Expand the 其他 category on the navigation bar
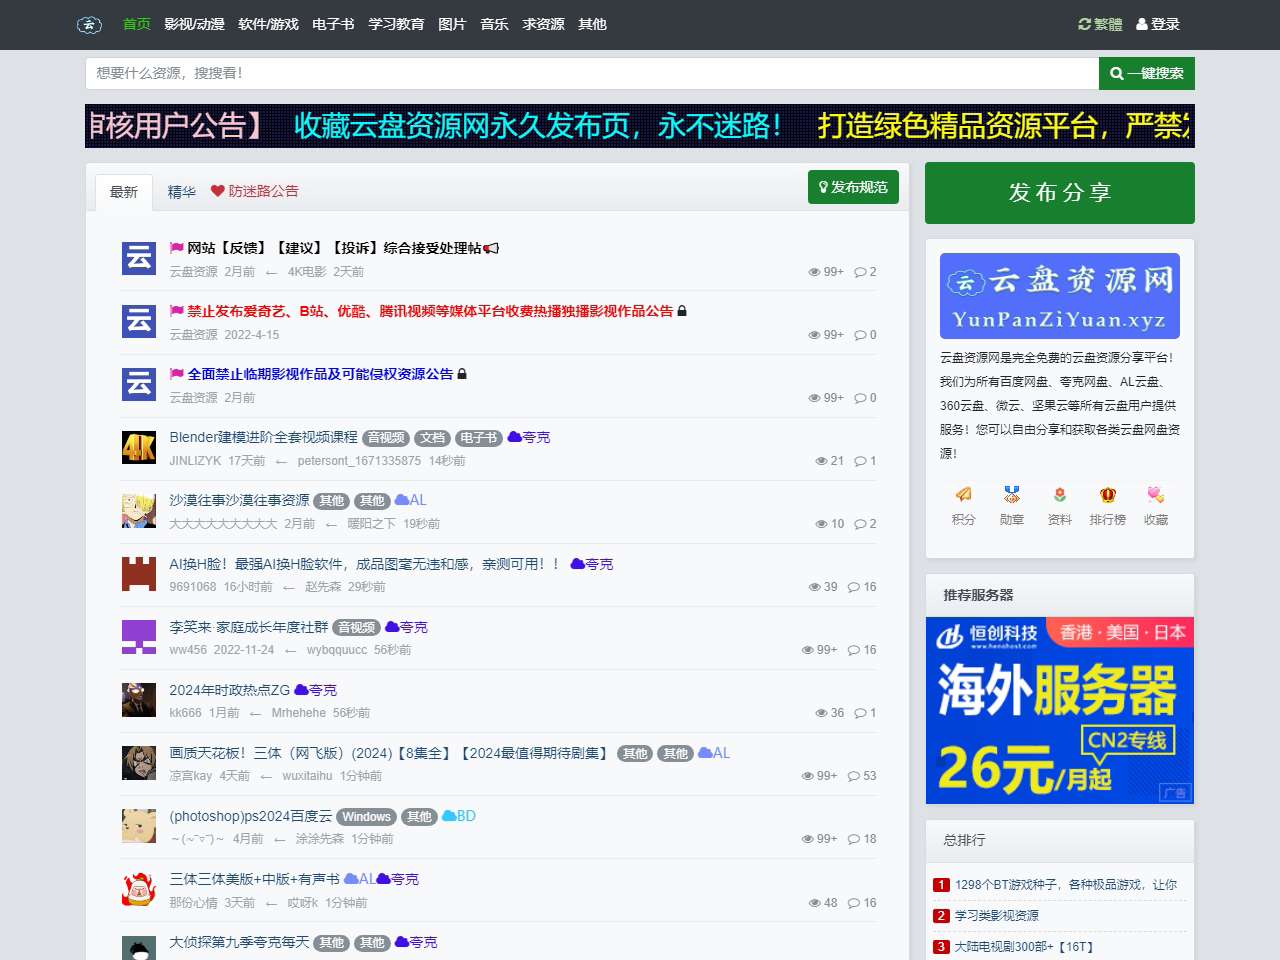This screenshot has height=960, width=1280. (592, 25)
